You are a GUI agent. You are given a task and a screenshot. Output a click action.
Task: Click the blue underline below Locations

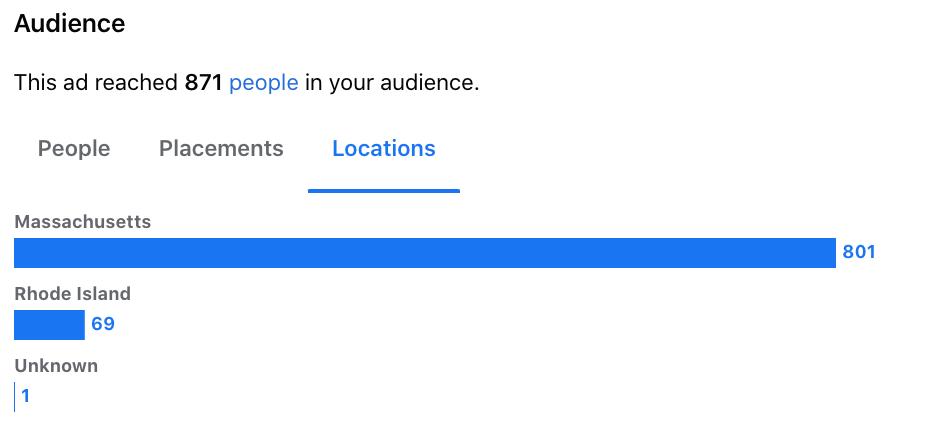tap(384, 190)
